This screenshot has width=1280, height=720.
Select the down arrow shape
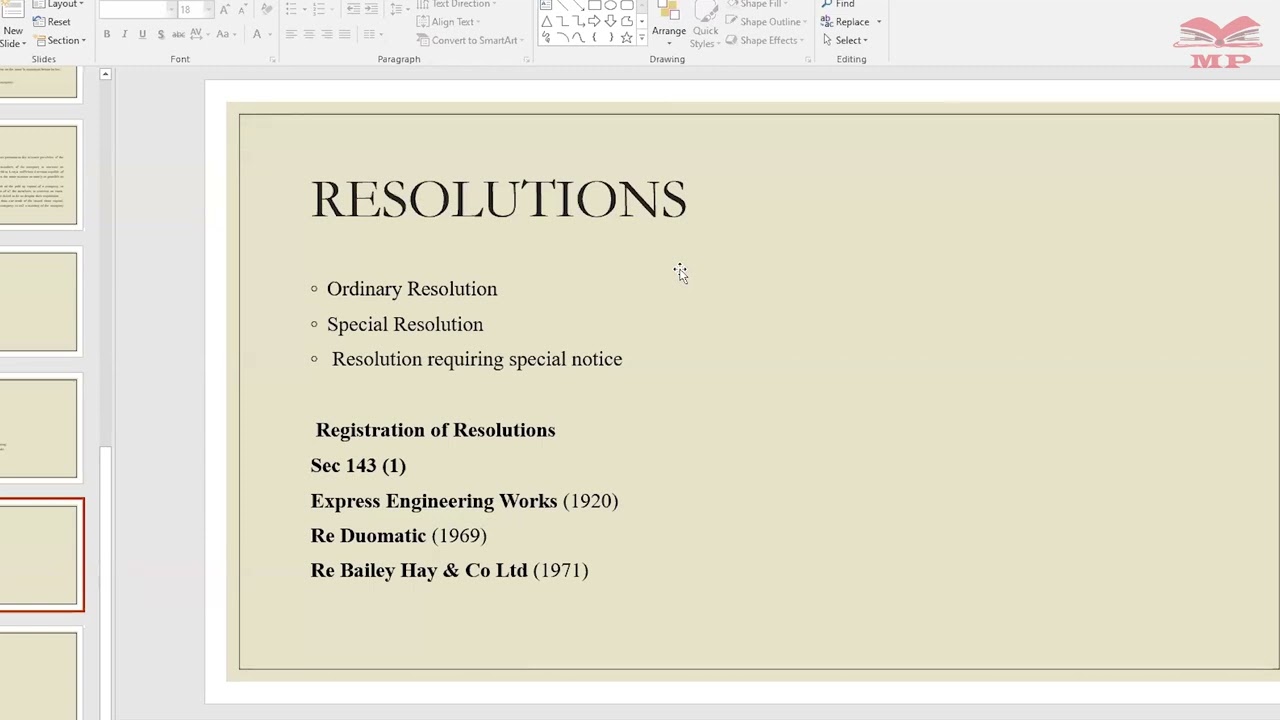(x=610, y=21)
